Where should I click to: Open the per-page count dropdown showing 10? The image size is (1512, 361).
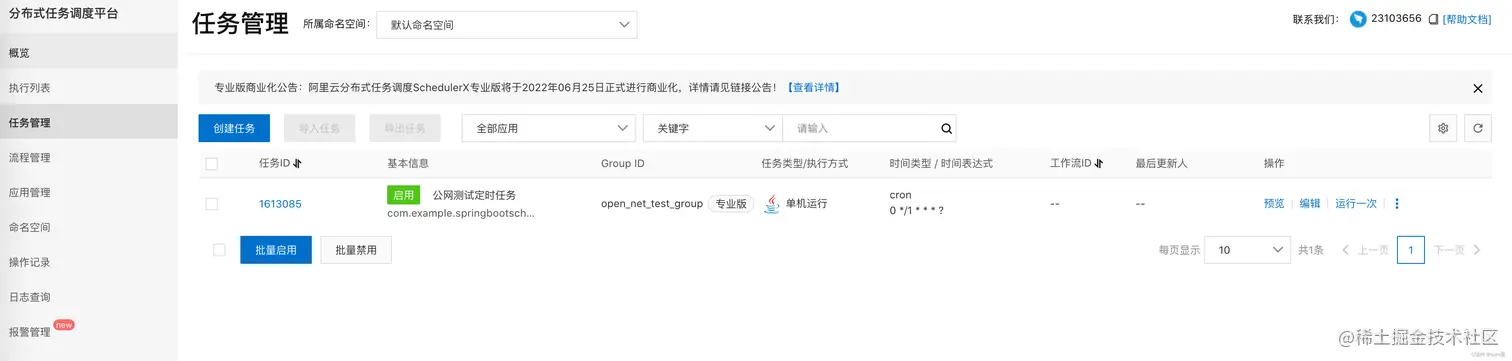point(1247,250)
